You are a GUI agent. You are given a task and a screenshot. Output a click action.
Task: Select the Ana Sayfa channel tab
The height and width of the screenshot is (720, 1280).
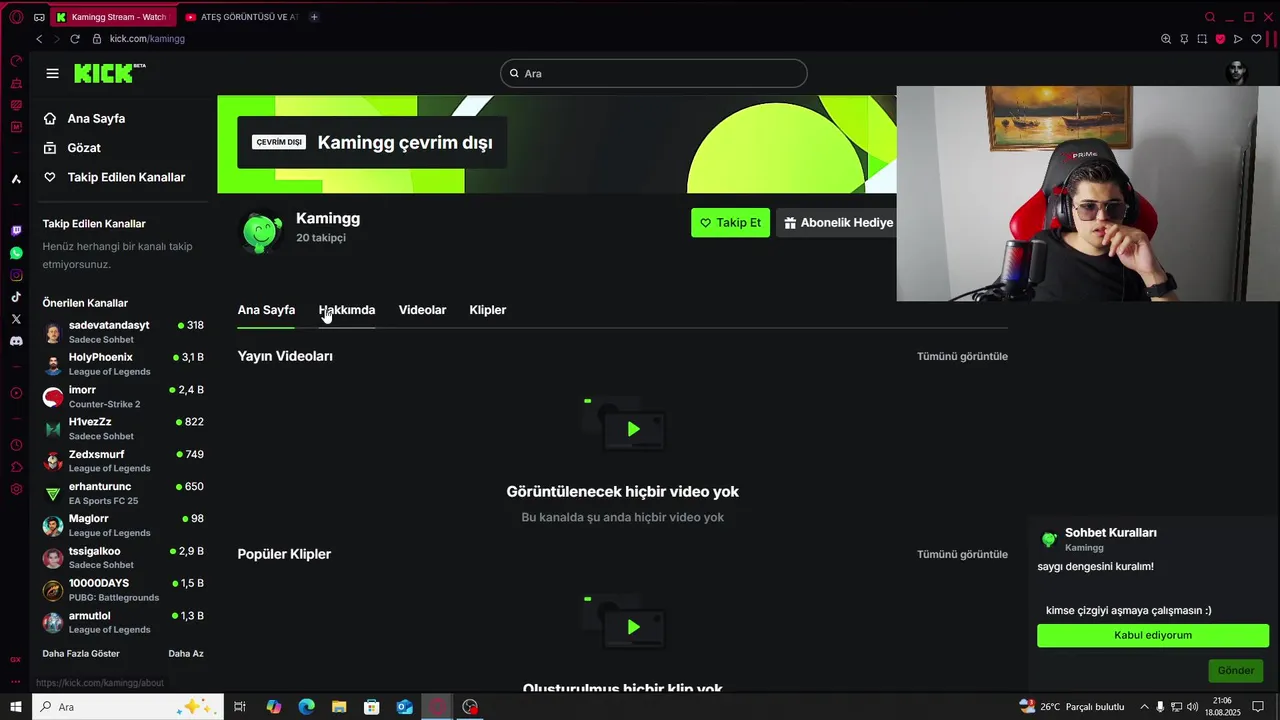pos(266,310)
